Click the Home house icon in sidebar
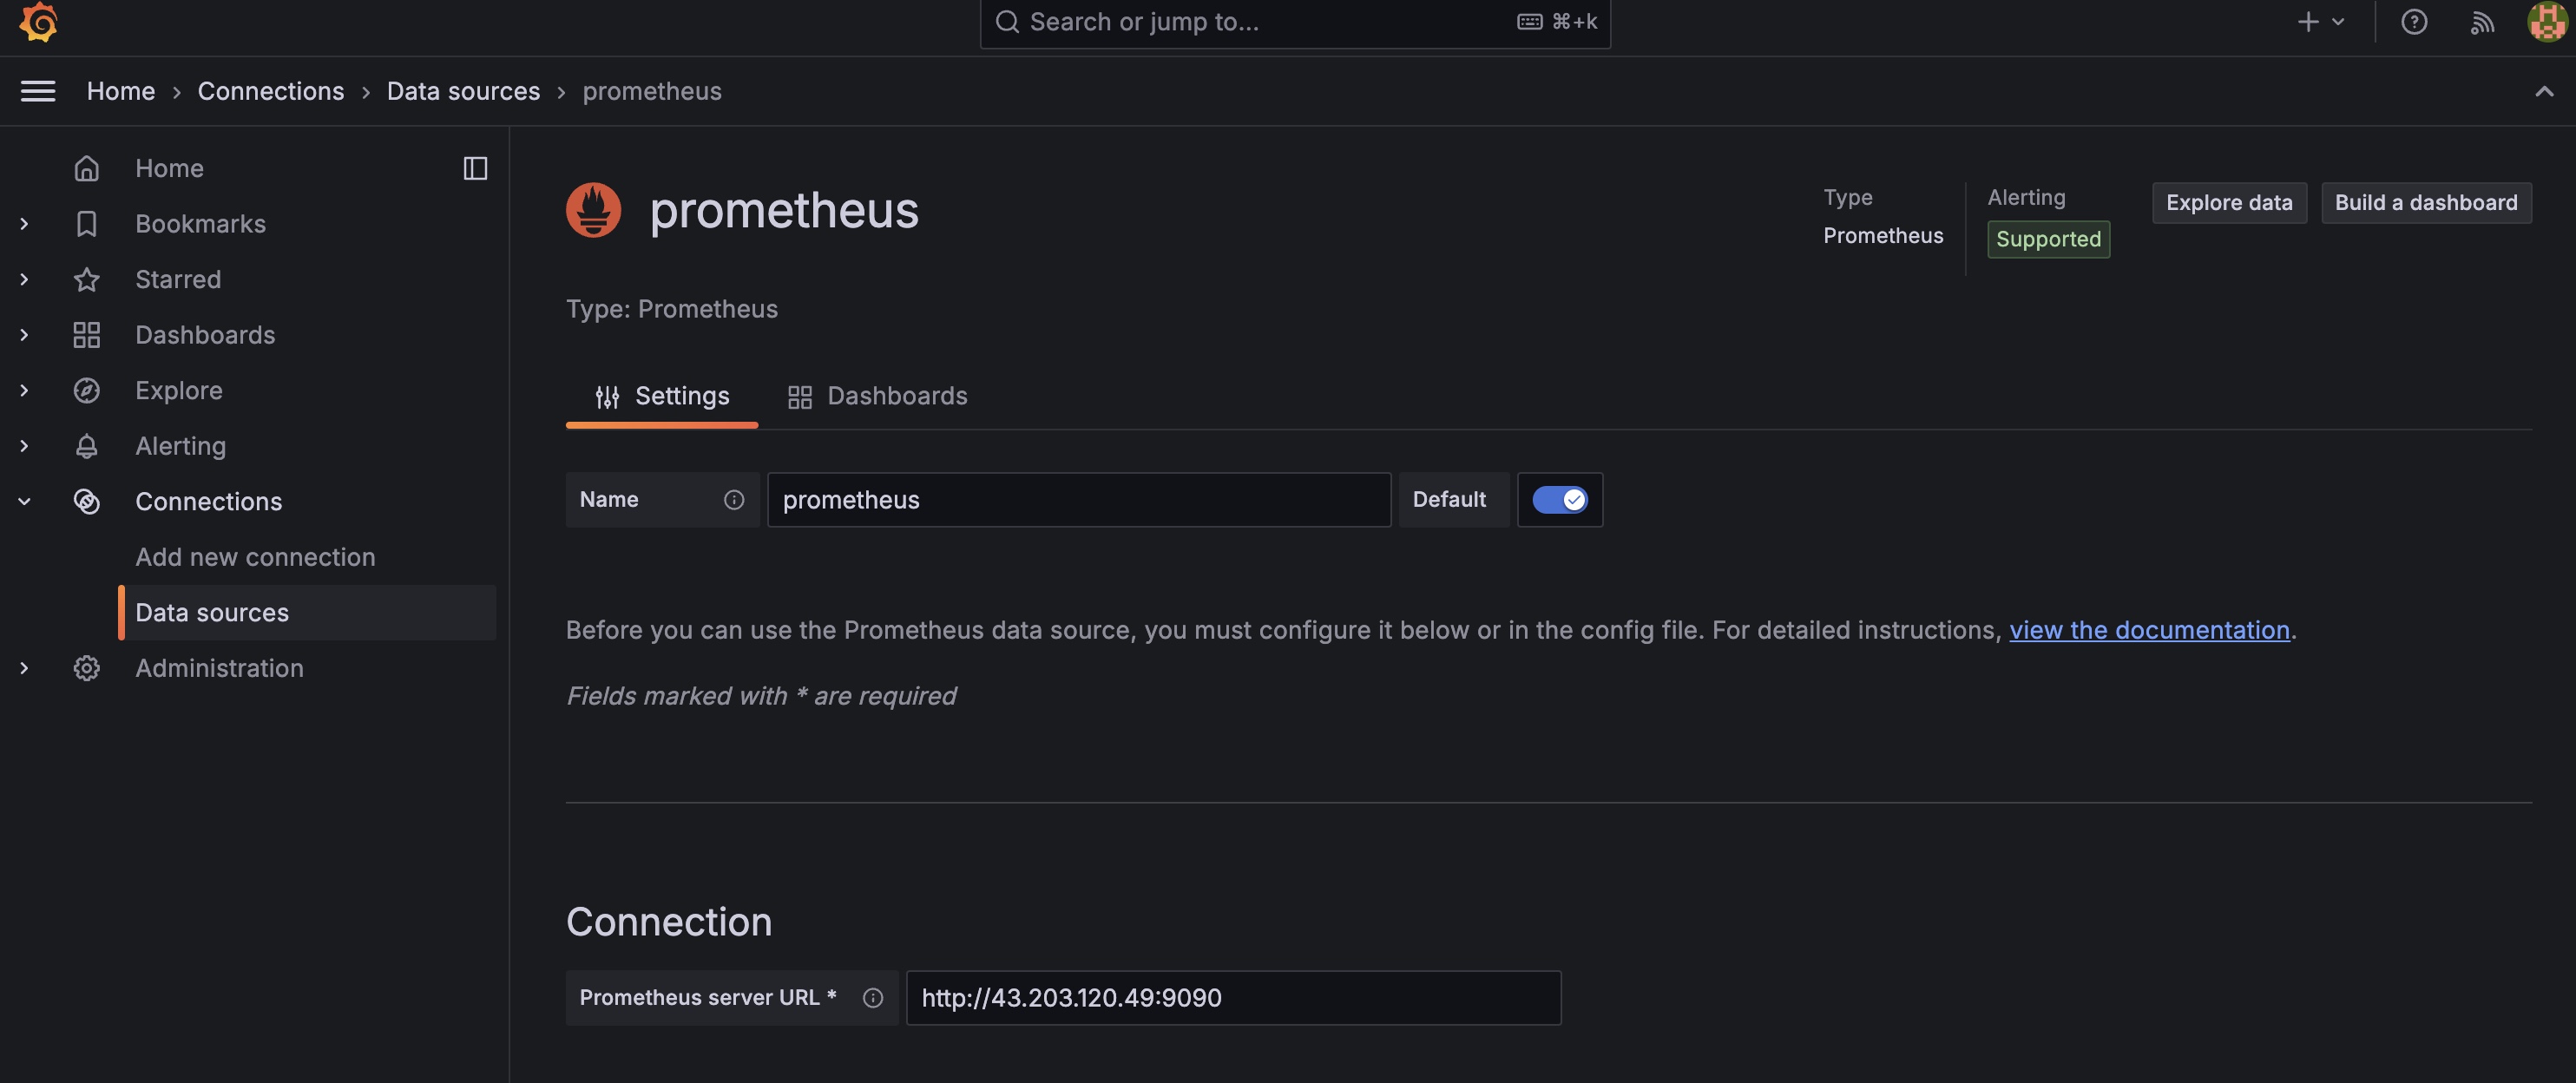This screenshot has height=1083, width=2576. tap(87, 168)
